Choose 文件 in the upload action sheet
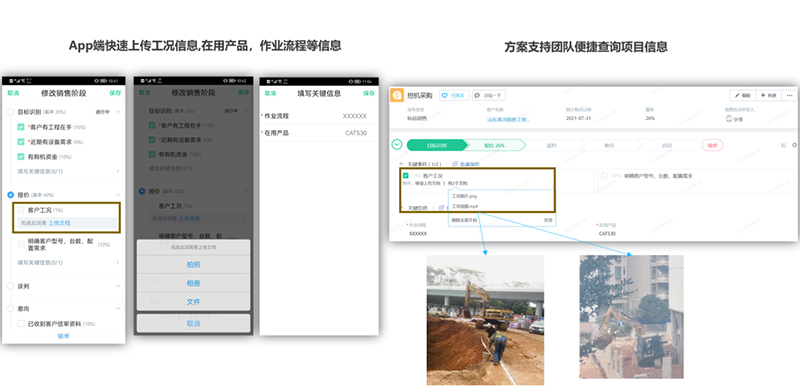This screenshot has height=387, width=800. coord(193,302)
